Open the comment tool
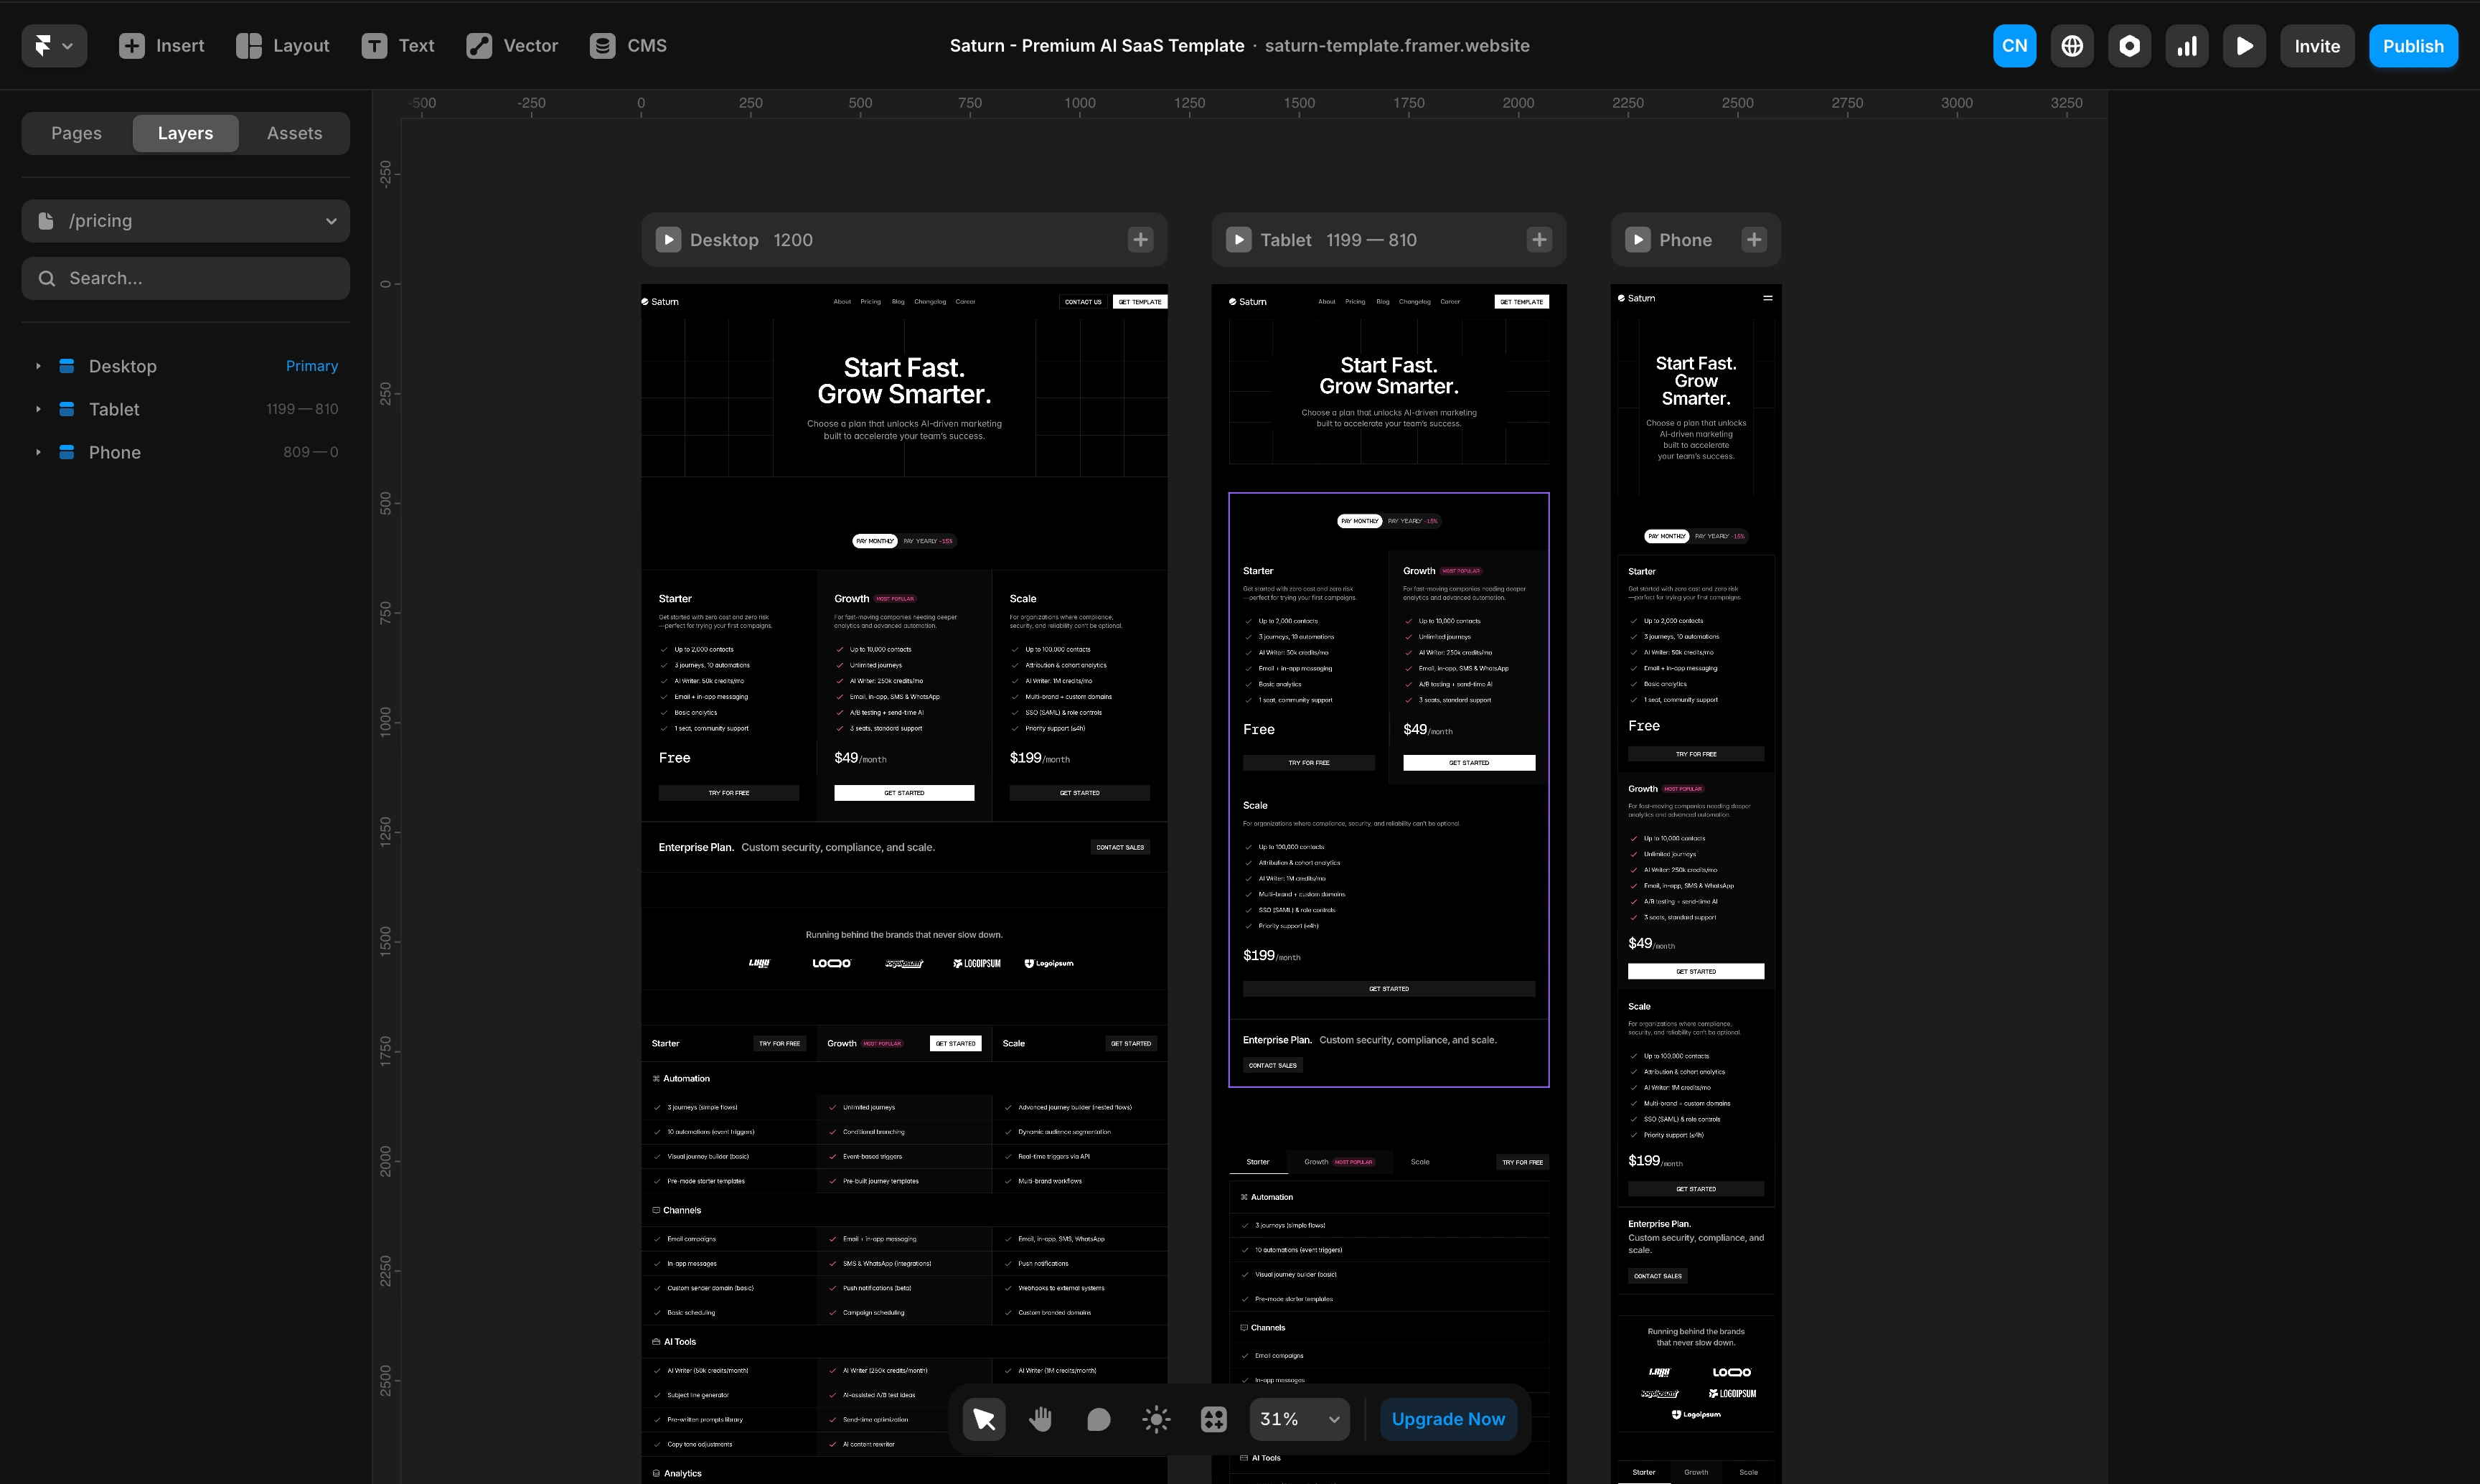This screenshot has width=2480, height=1484. [x=1098, y=1419]
